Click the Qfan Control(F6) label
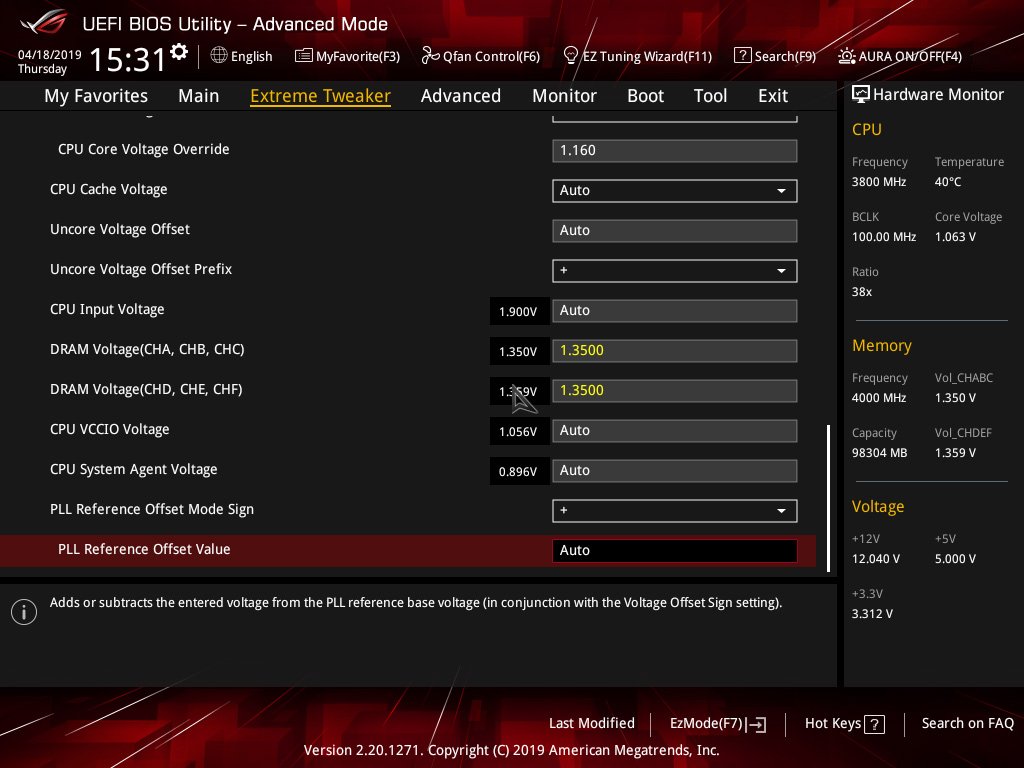The height and width of the screenshot is (768, 1024). [x=491, y=56]
